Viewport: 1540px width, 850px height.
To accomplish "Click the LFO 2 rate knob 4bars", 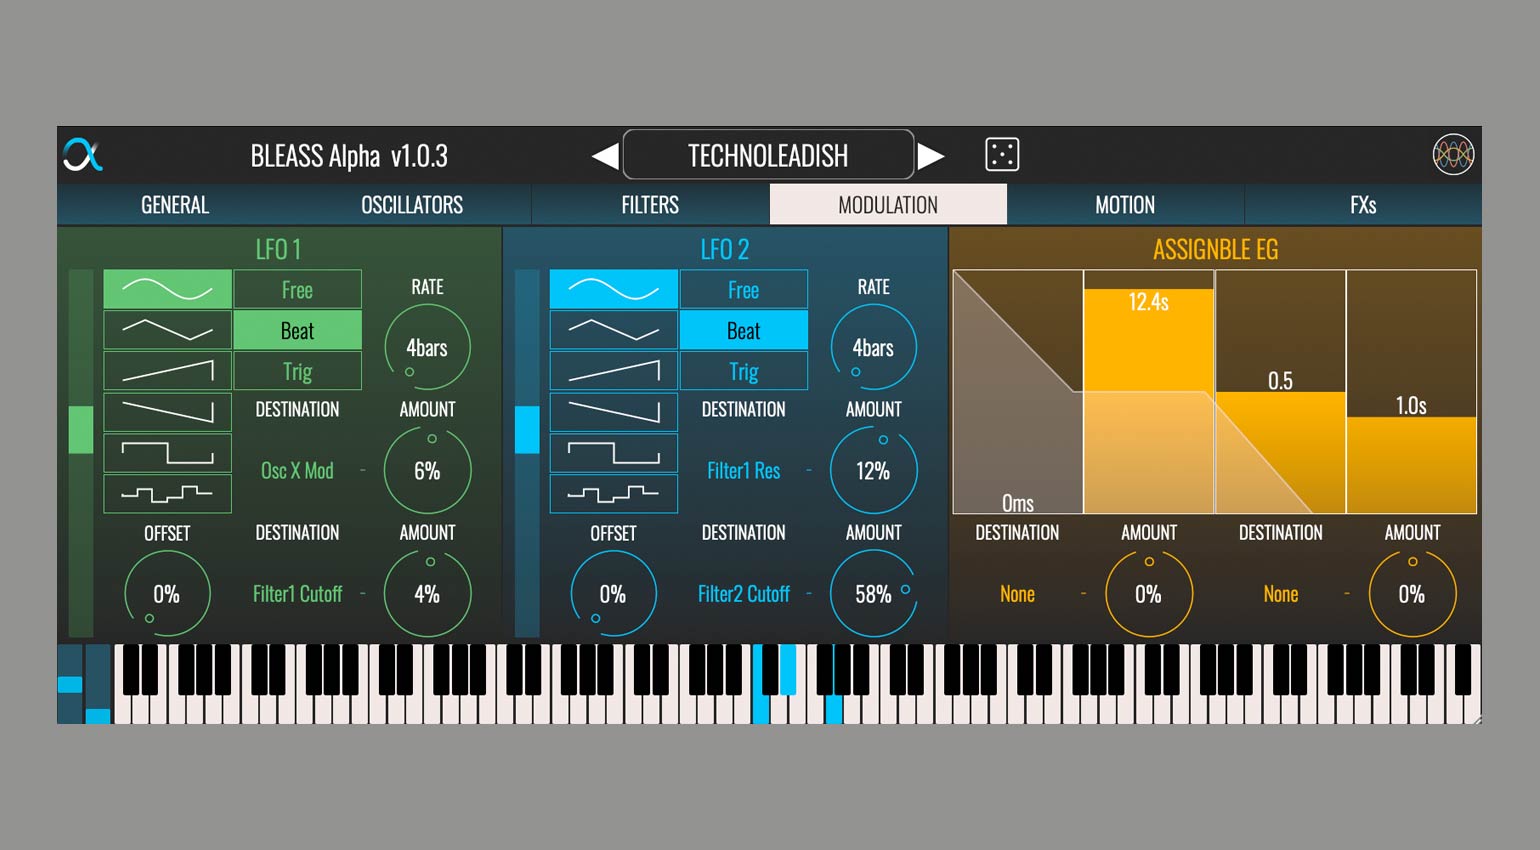I will pyautogui.click(x=873, y=347).
